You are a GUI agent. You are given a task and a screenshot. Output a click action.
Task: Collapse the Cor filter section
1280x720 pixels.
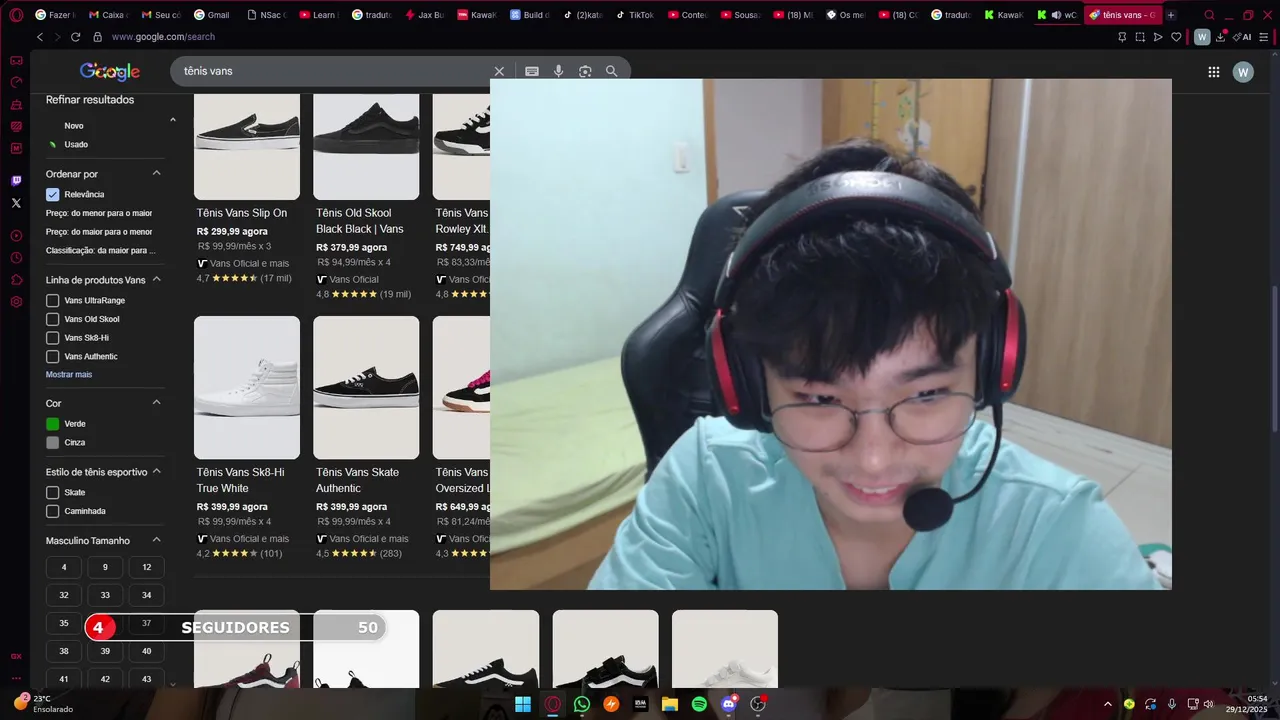pos(157,402)
